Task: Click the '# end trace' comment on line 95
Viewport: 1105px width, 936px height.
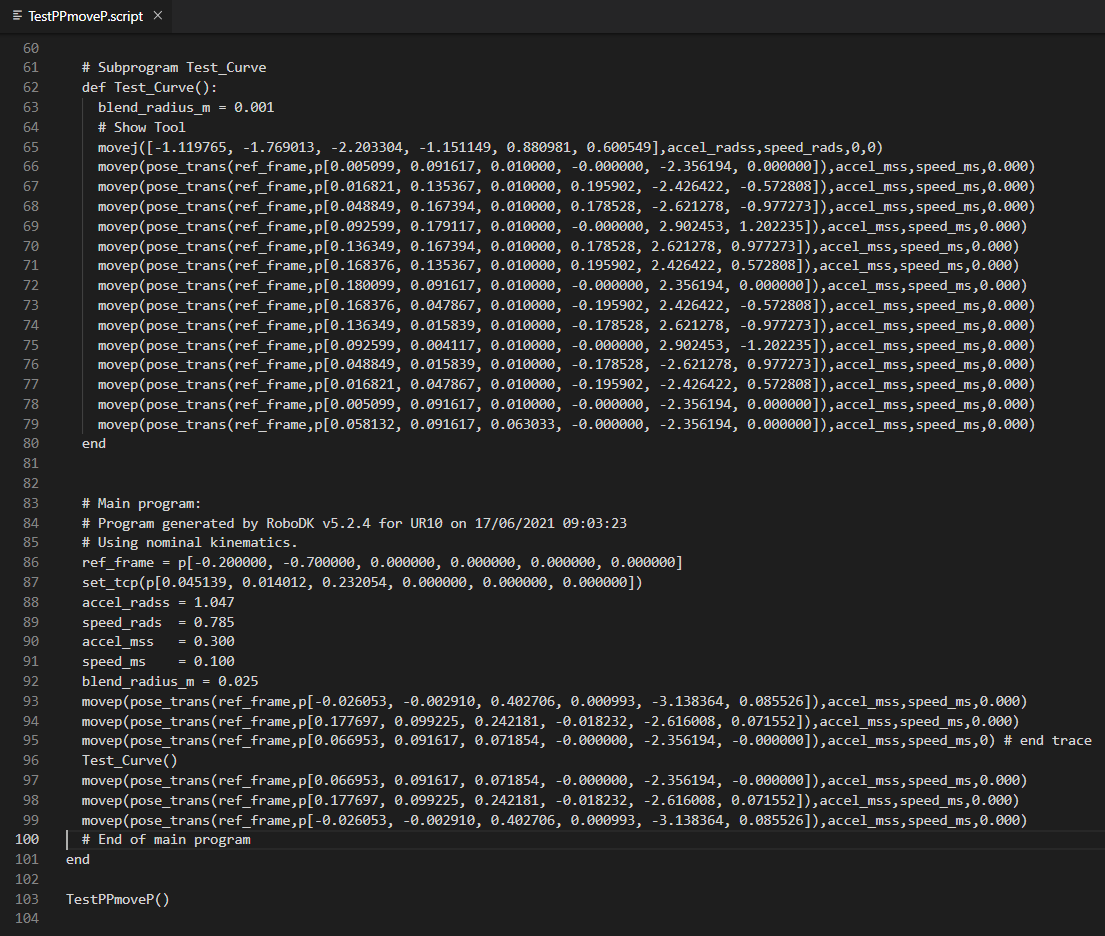Action: click(x=1047, y=741)
